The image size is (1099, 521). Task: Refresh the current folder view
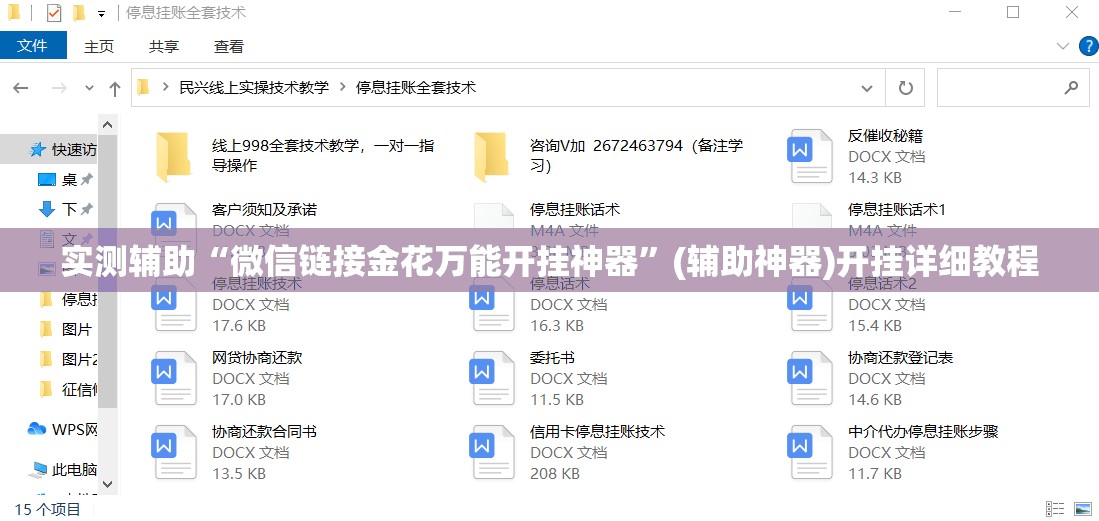click(x=906, y=88)
